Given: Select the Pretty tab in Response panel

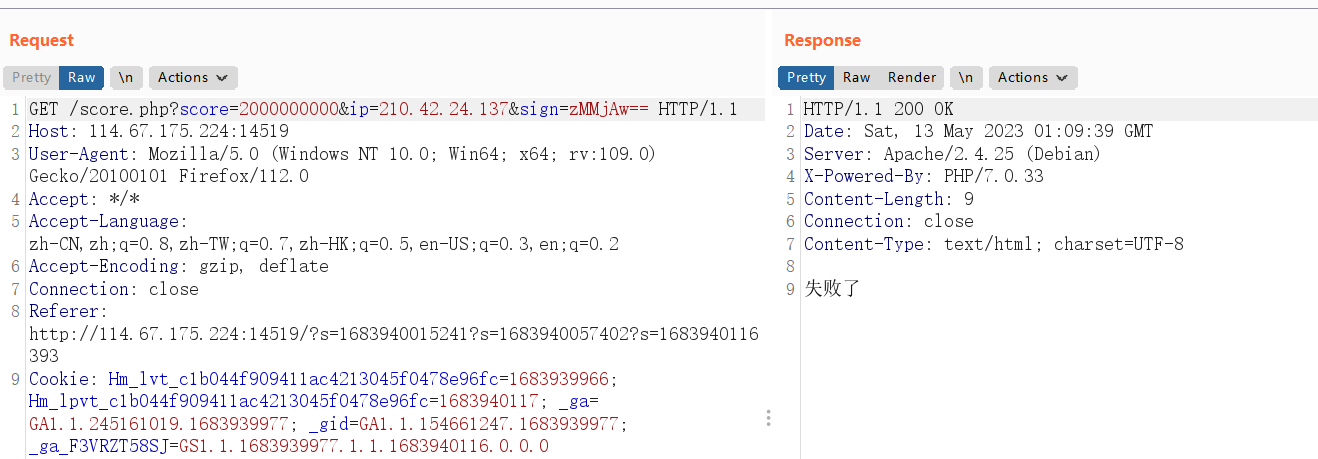Looking at the screenshot, I should [806, 78].
